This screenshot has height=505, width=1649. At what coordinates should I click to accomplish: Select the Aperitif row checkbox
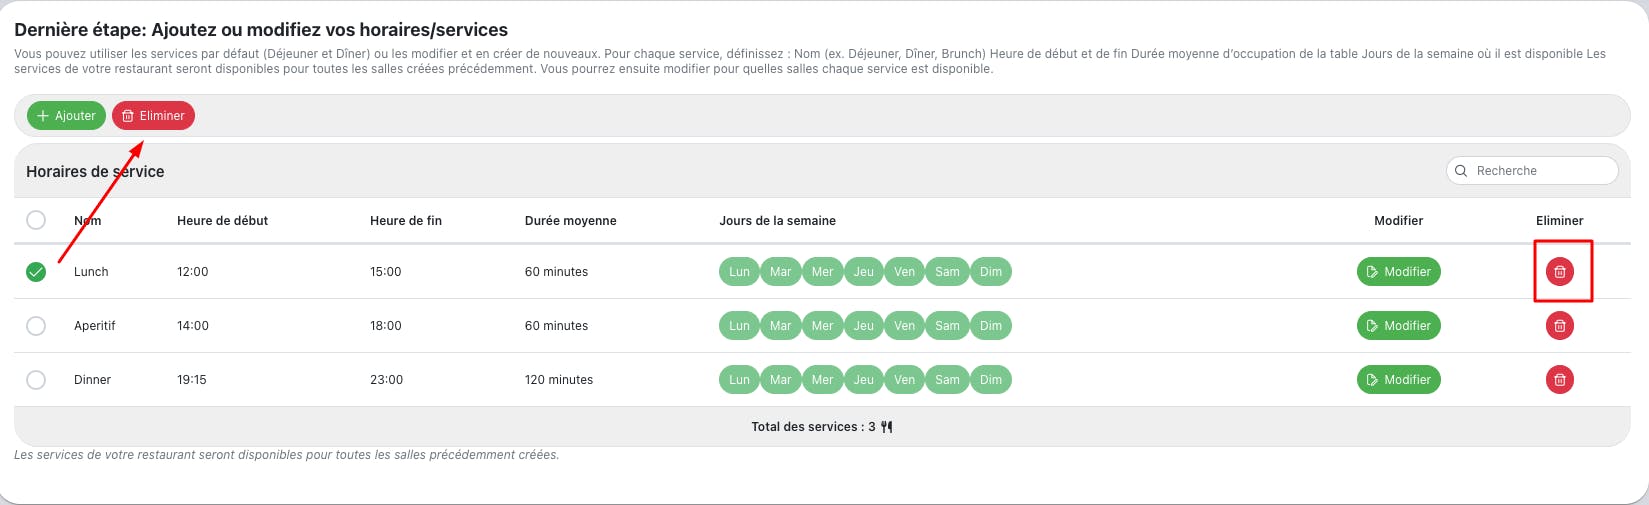36,325
